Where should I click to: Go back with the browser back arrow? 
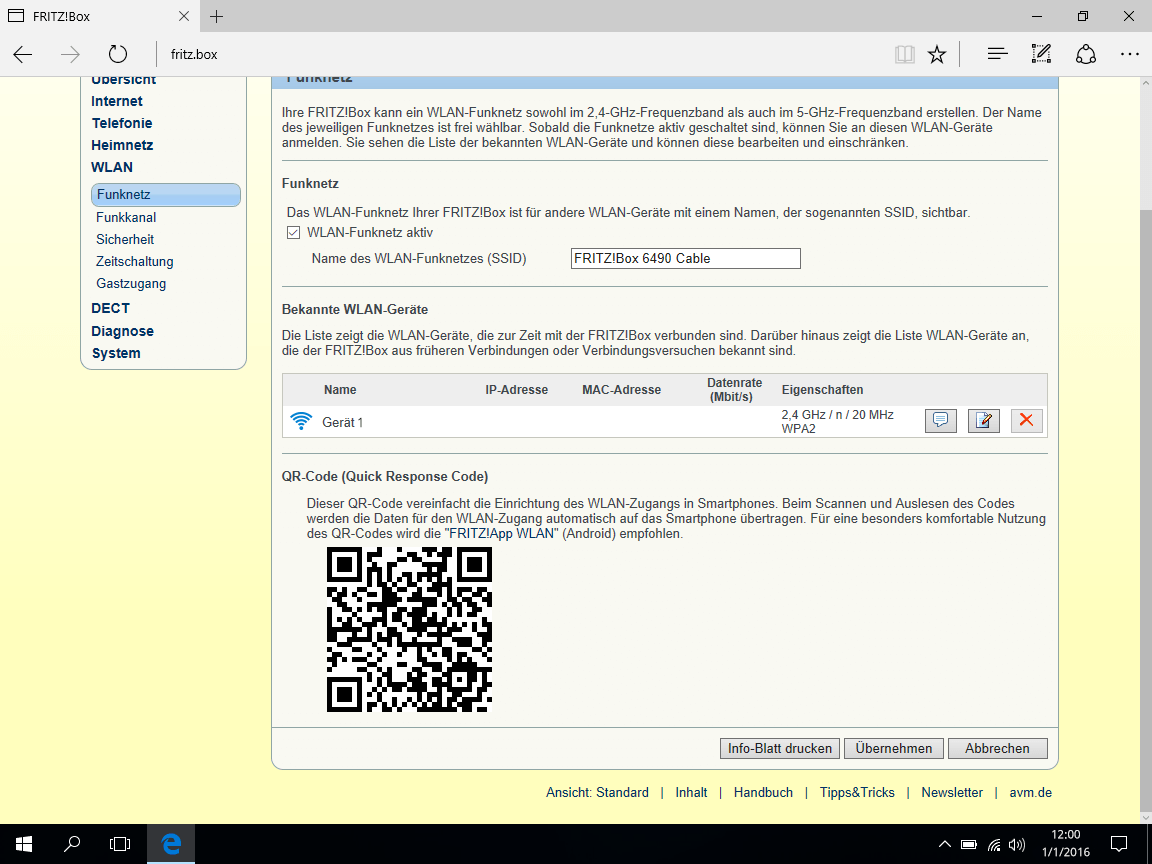pyautogui.click(x=23, y=54)
